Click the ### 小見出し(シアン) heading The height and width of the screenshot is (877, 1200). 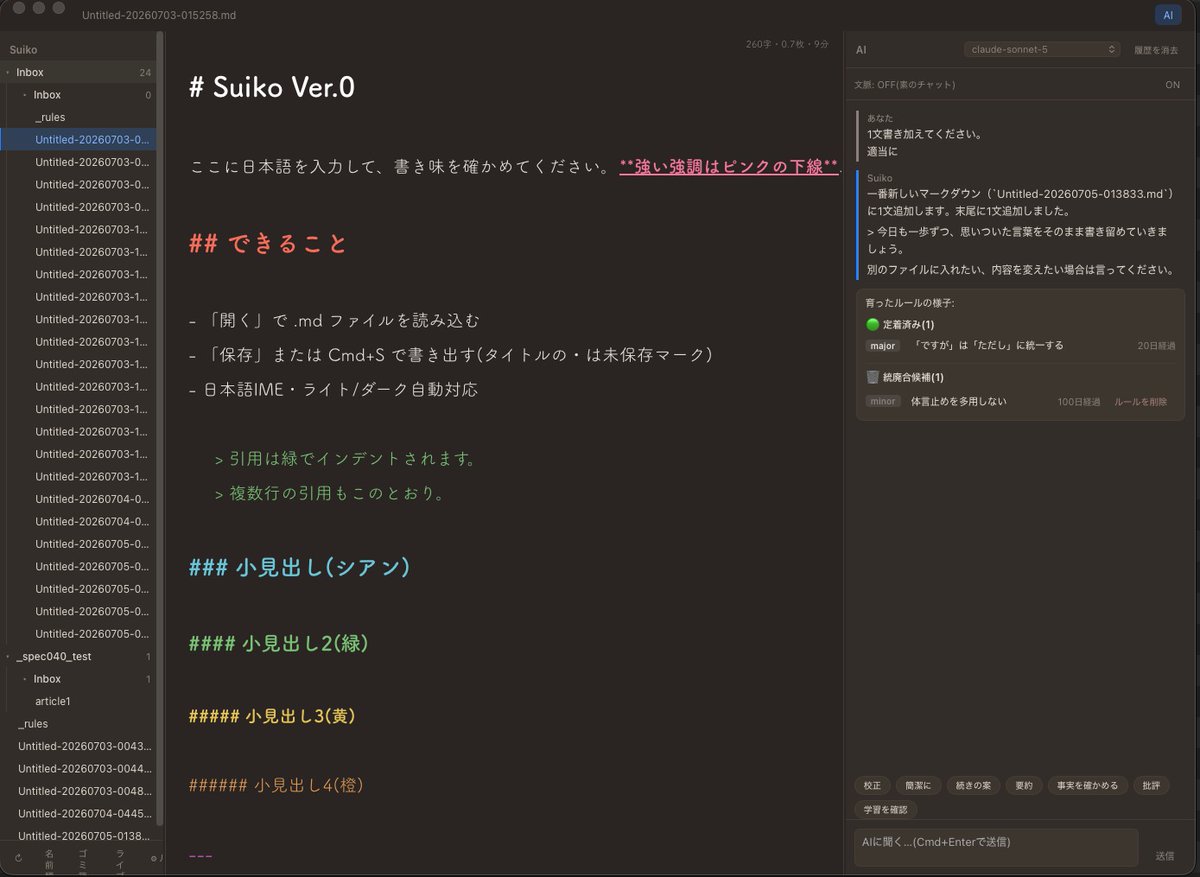(300, 567)
